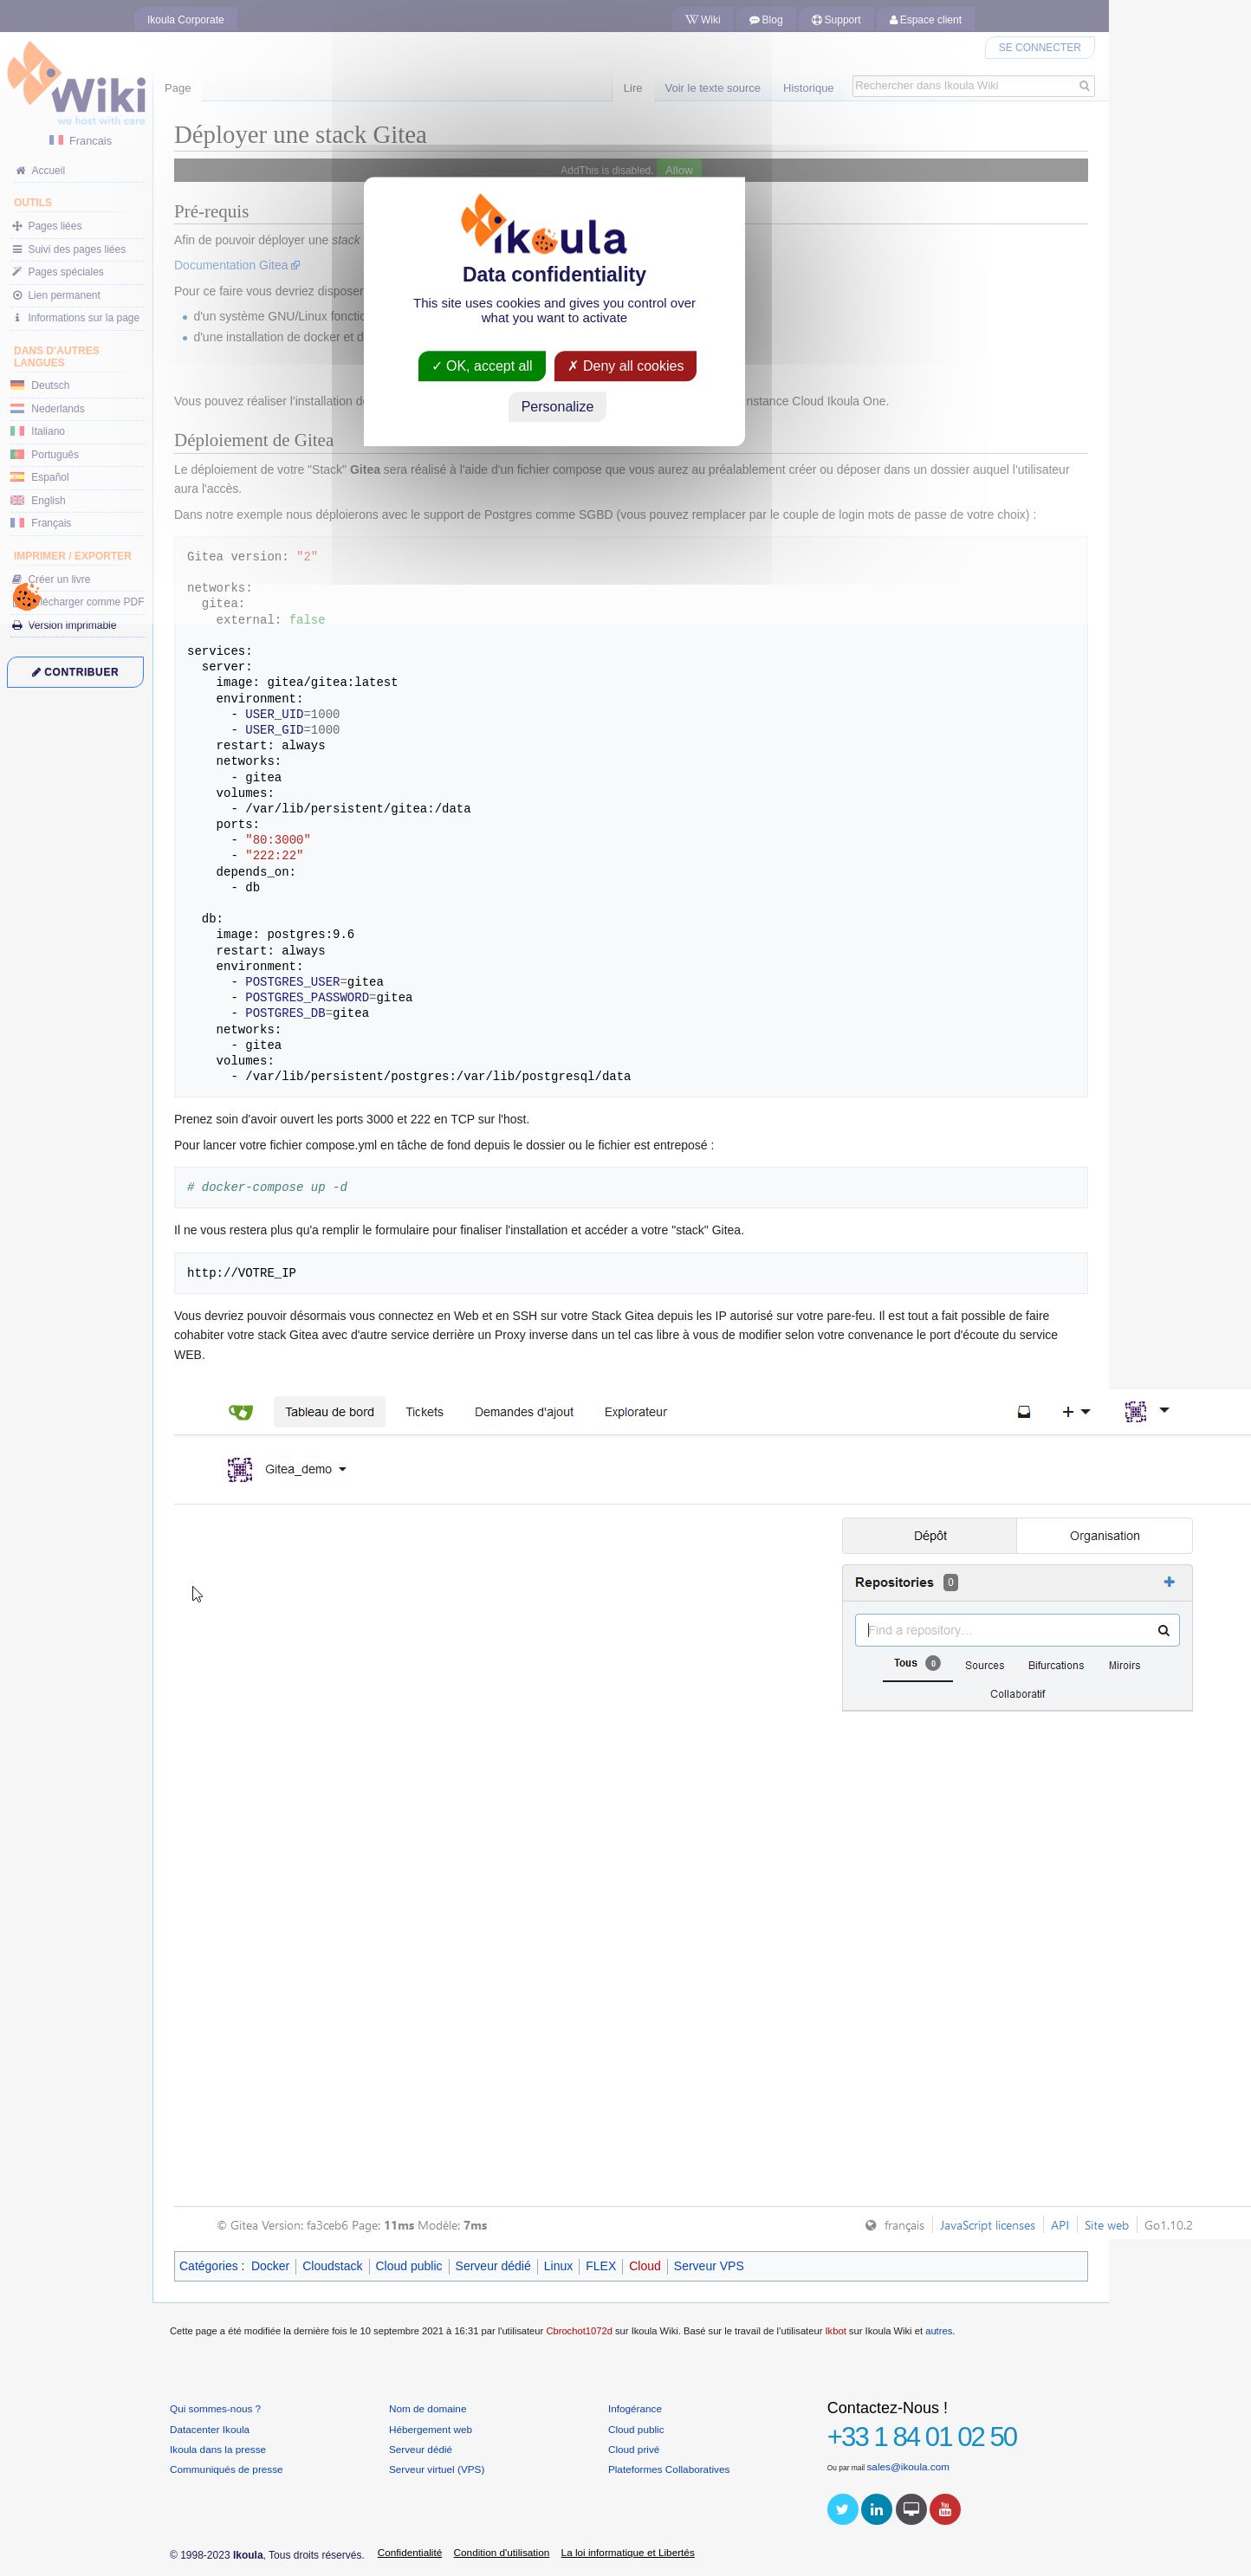Viewport: 1251px width, 2576px height.
Task: Click the search icon in repository finder
Action: click(x=1163, y=1630)
